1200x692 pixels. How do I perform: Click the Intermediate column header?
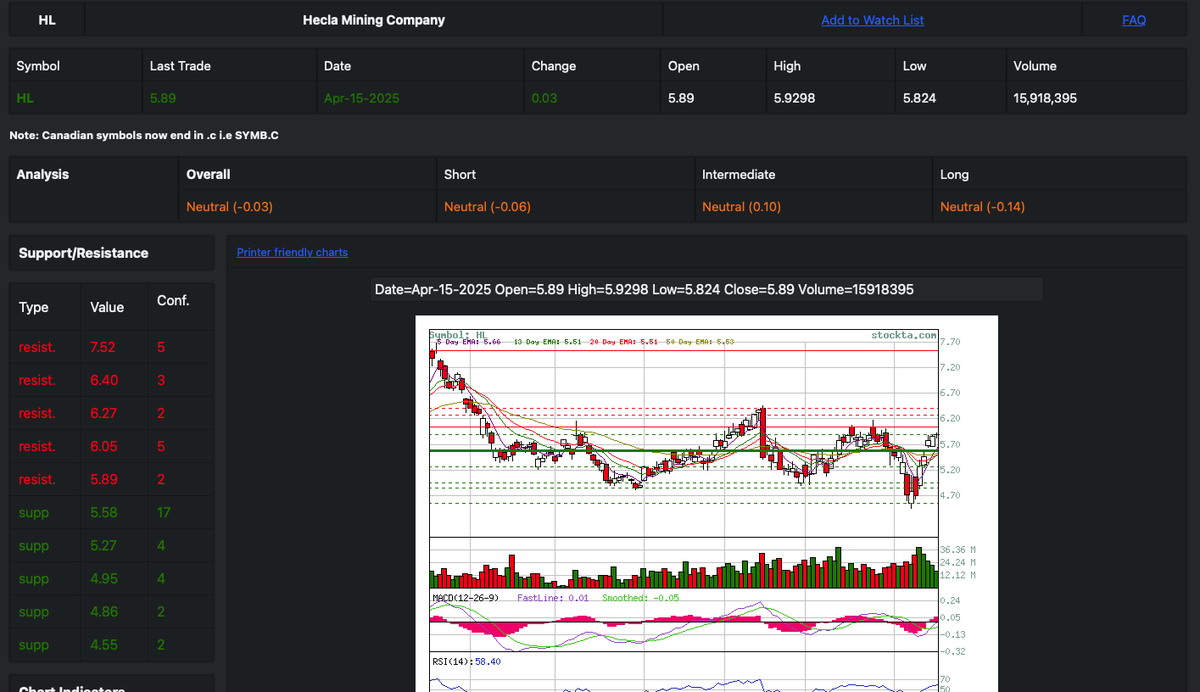click(739, 174)
